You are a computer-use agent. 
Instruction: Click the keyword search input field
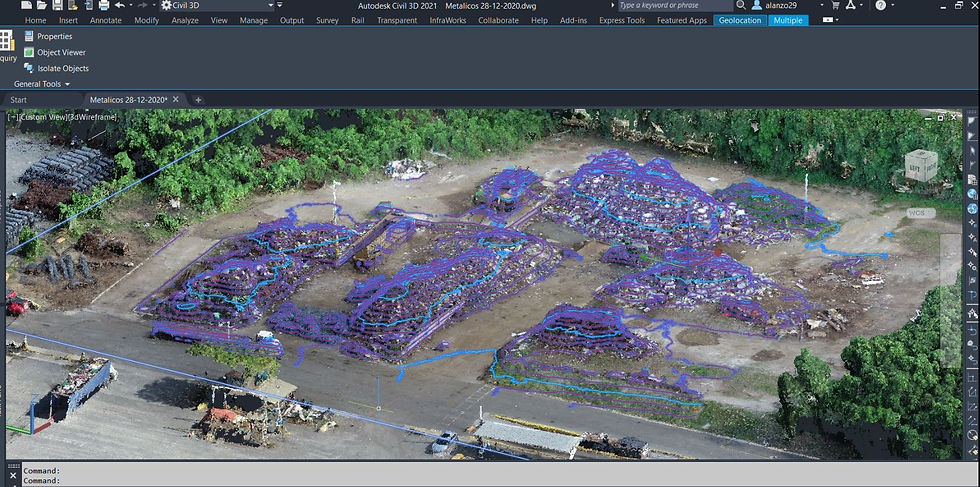click(x=676, y=5)
